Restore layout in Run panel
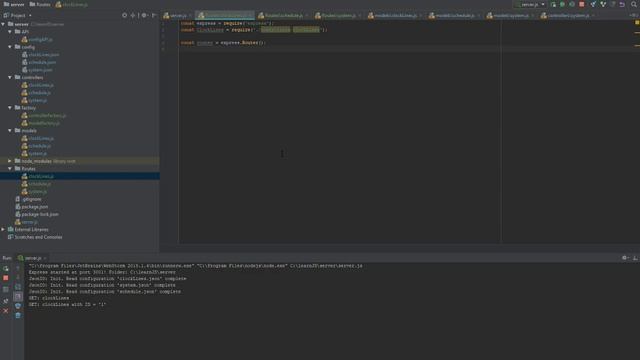 [x=6, y=289]
